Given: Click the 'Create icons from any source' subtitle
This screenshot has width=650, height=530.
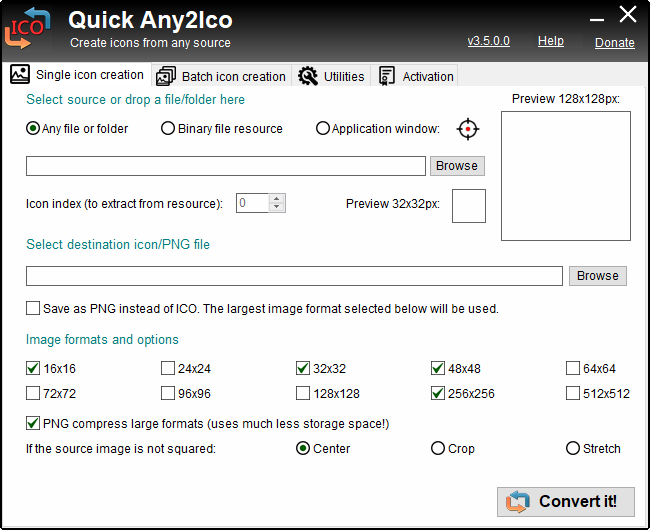Looking at the screenshot, I should [150, 43].
